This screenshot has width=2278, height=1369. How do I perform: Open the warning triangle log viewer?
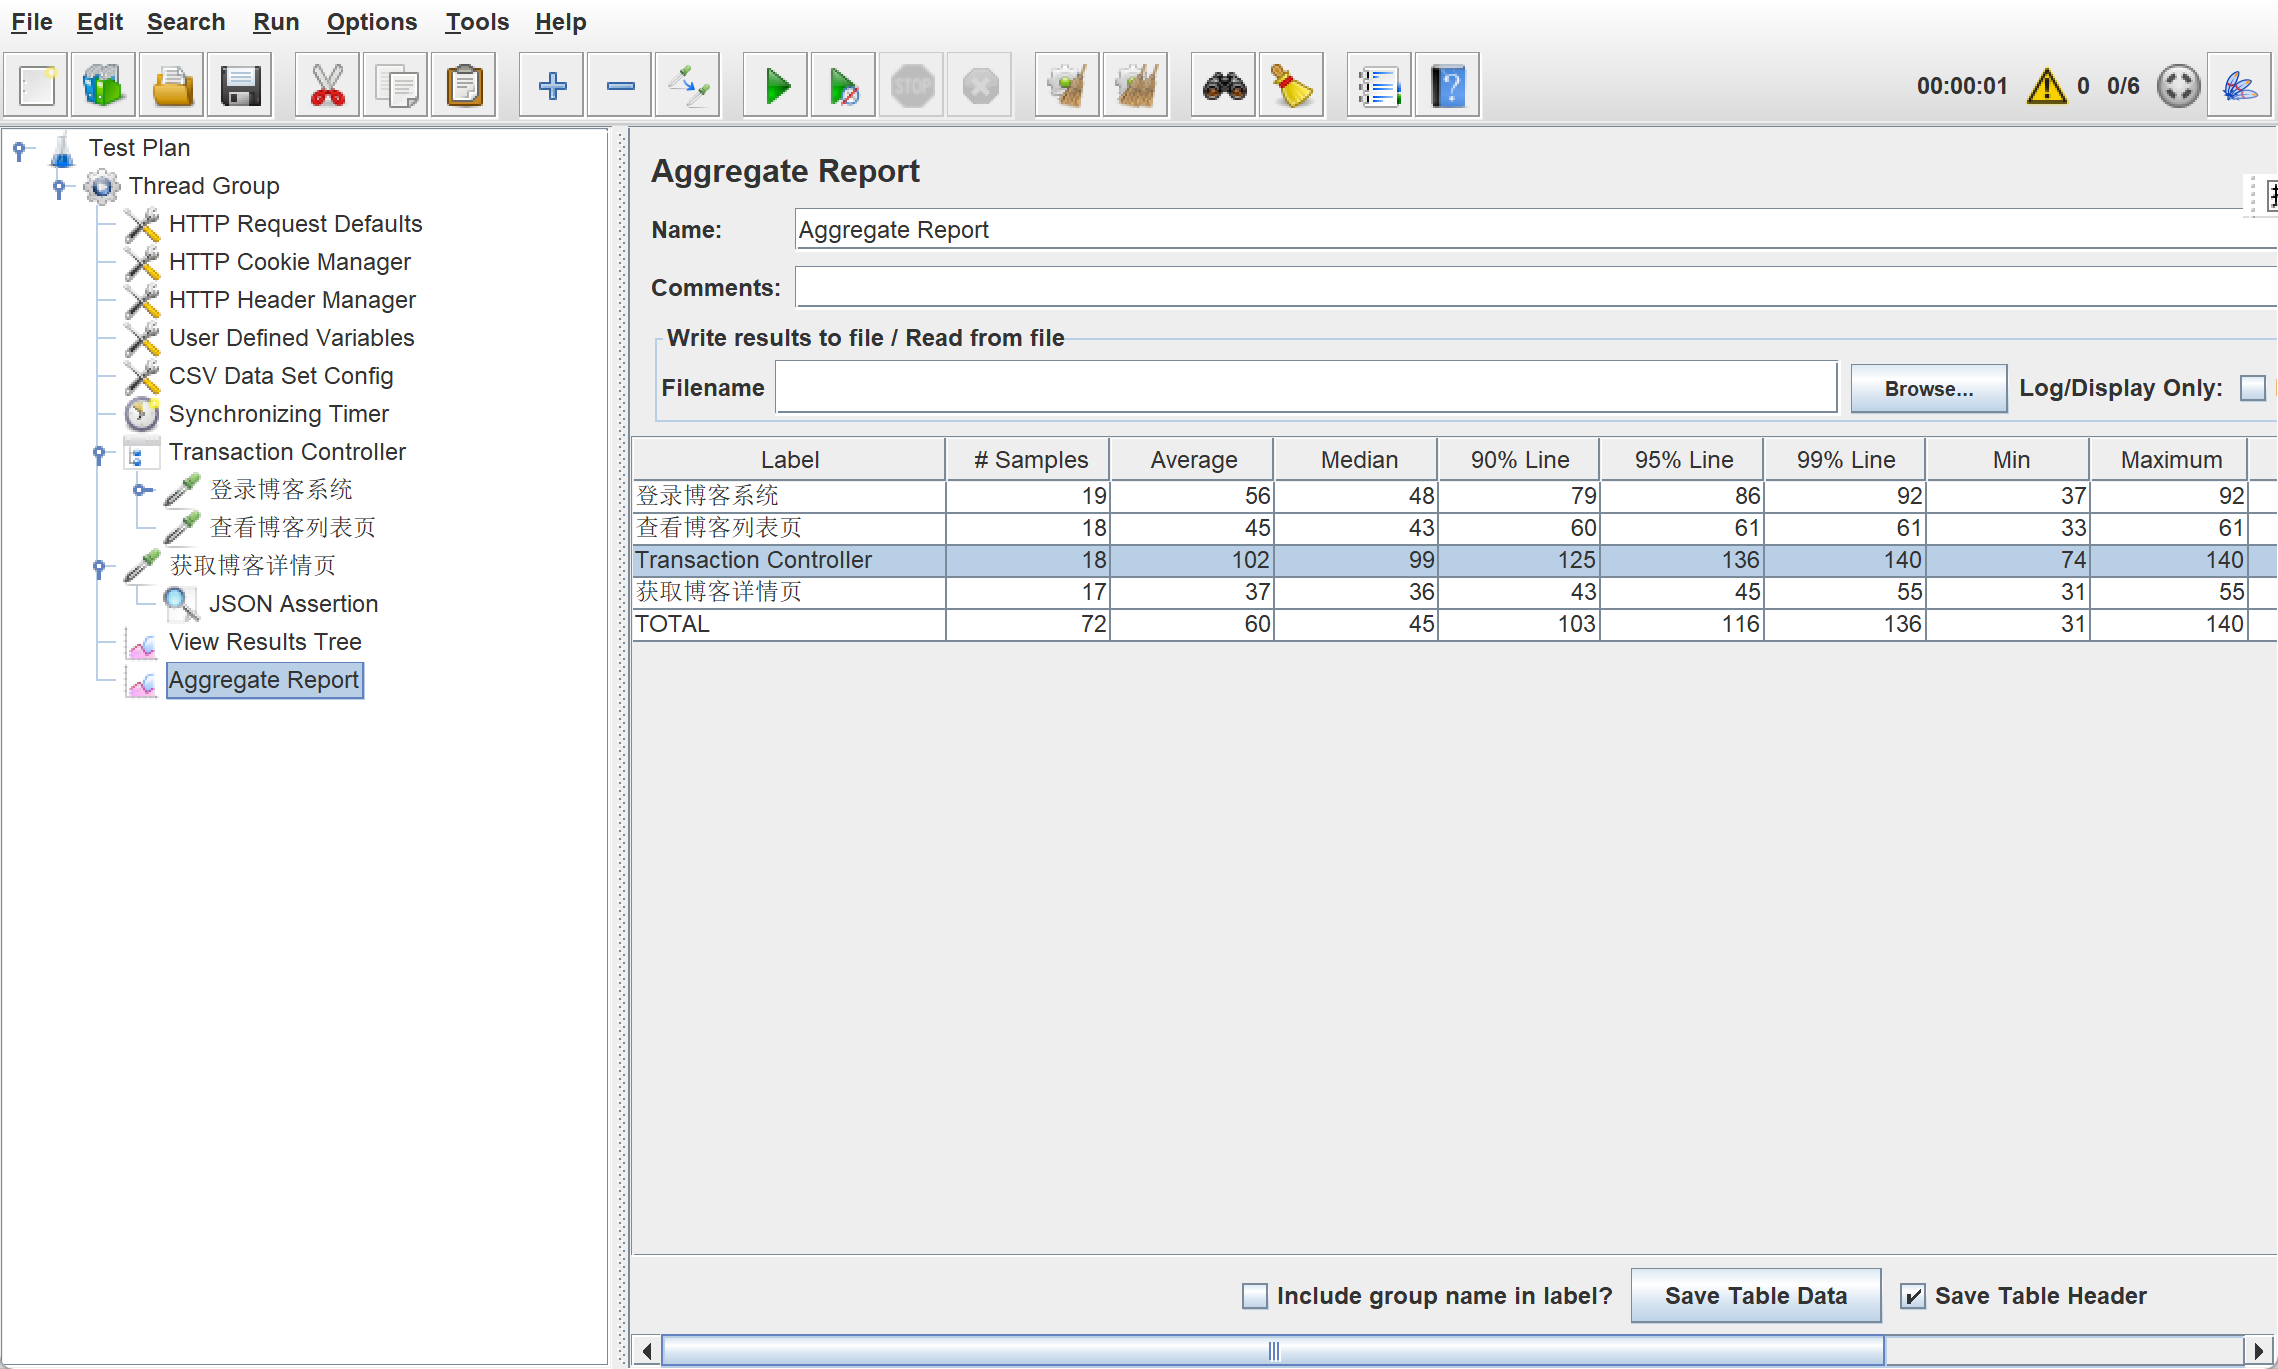[x=2046, y=86]
